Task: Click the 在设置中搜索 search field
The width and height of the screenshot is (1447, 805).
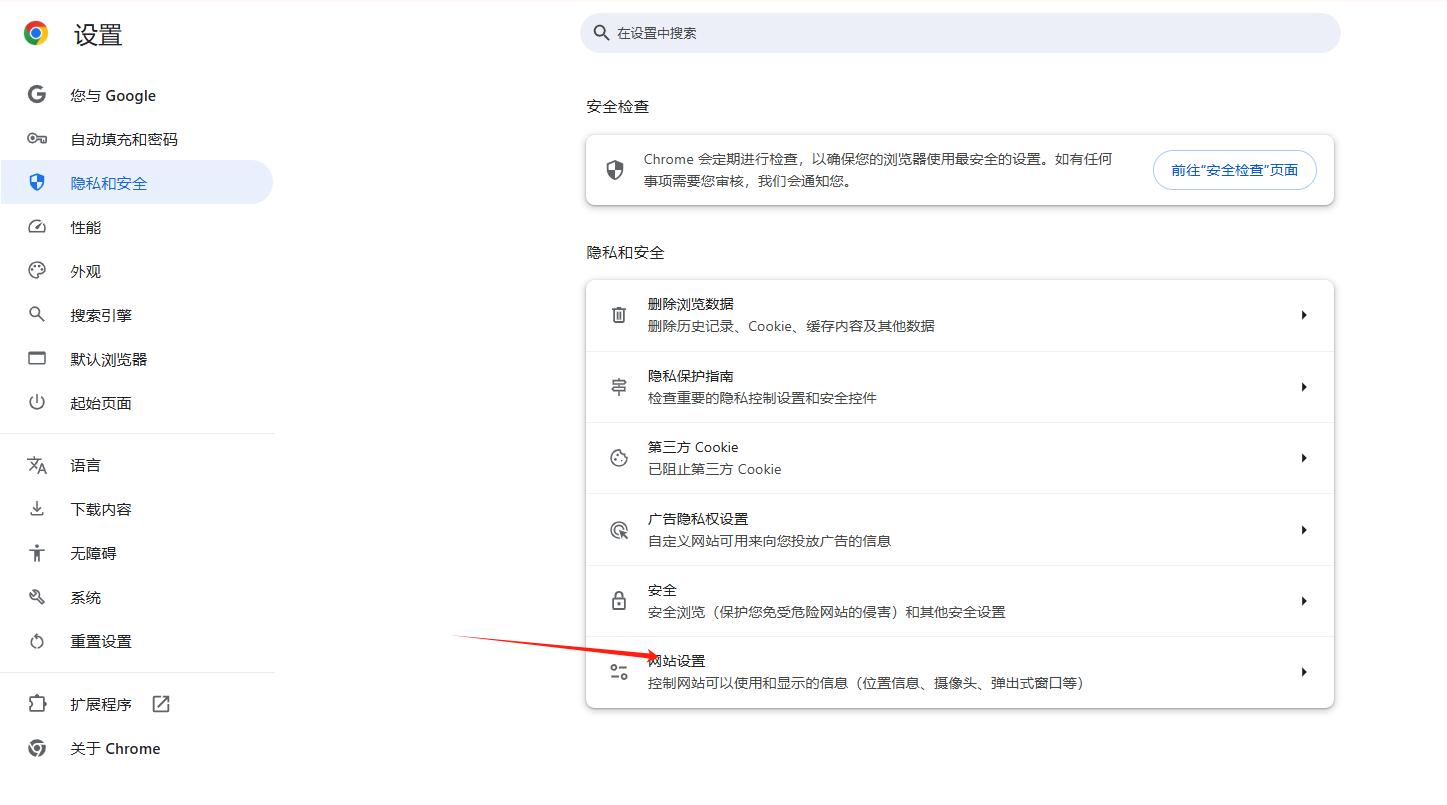Action: tap(960, 33)
